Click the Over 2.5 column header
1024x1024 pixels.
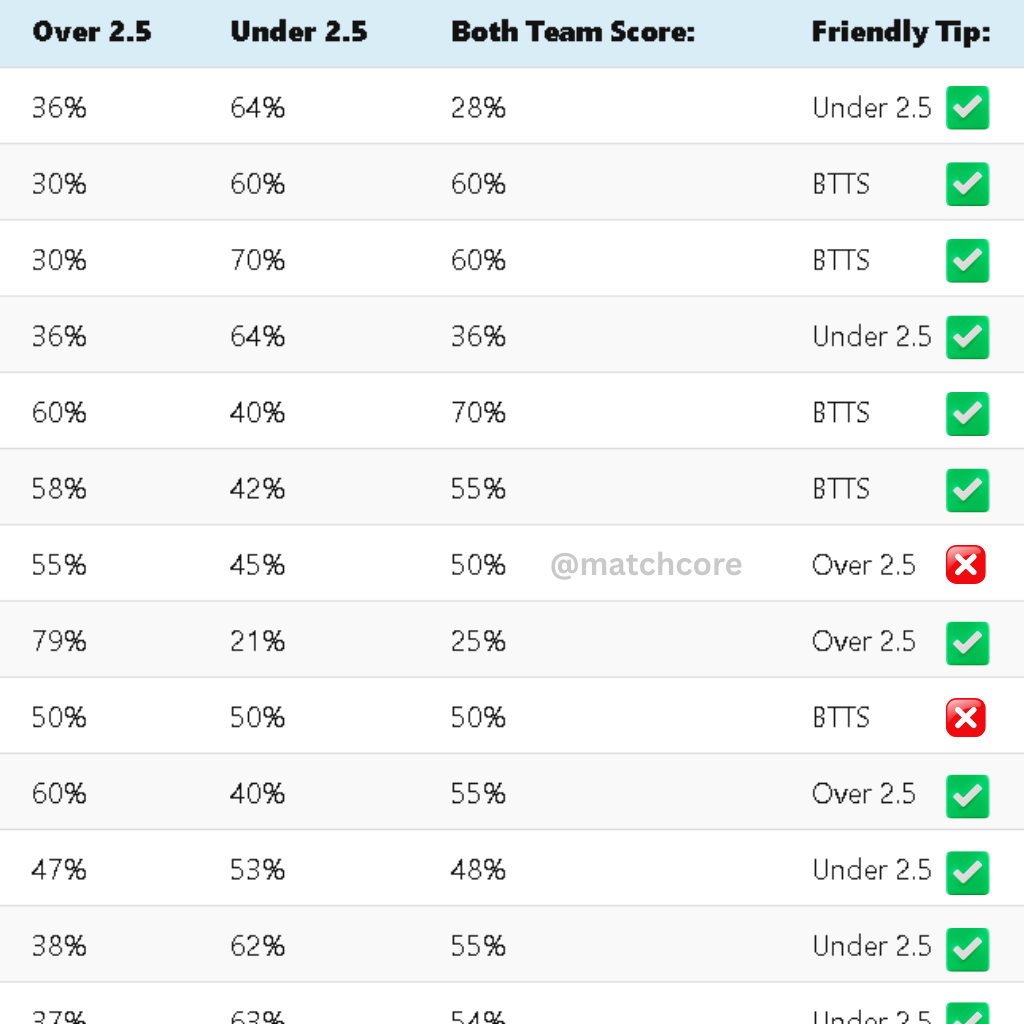[x=92, y=31]
